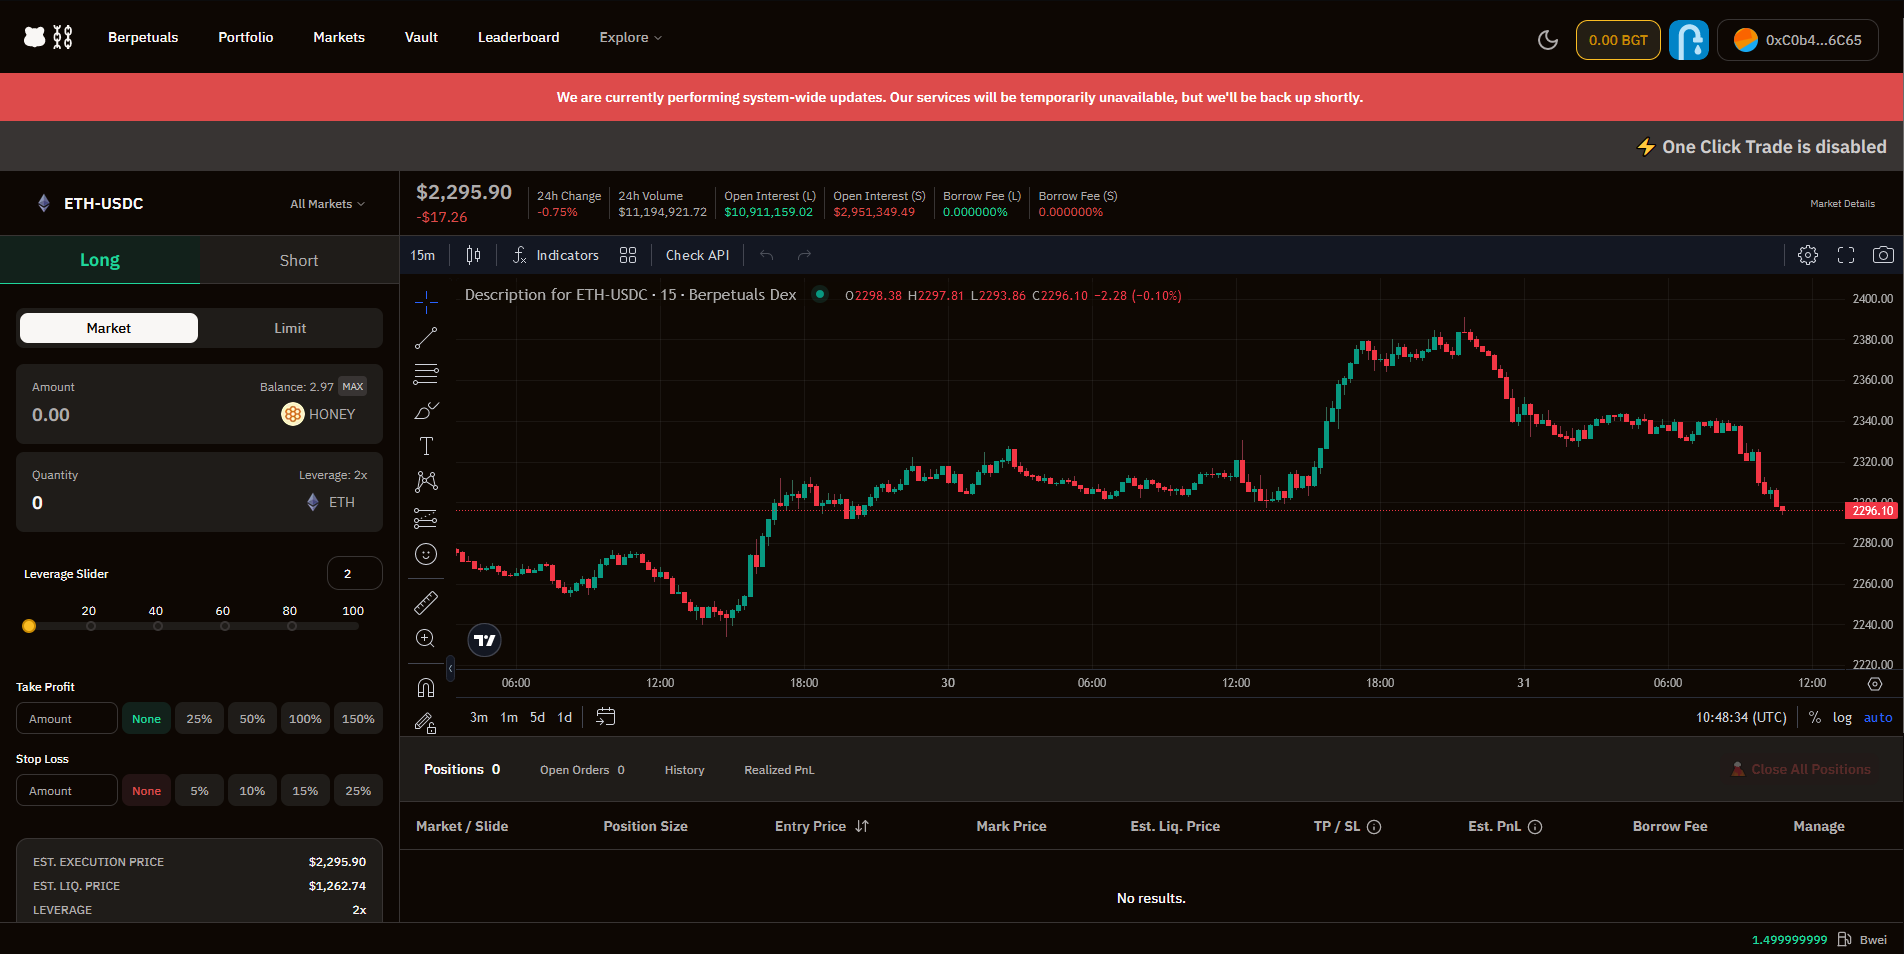Select the text annotation tool
Screen dimensions: 1904x954
(x=426, y=446)
